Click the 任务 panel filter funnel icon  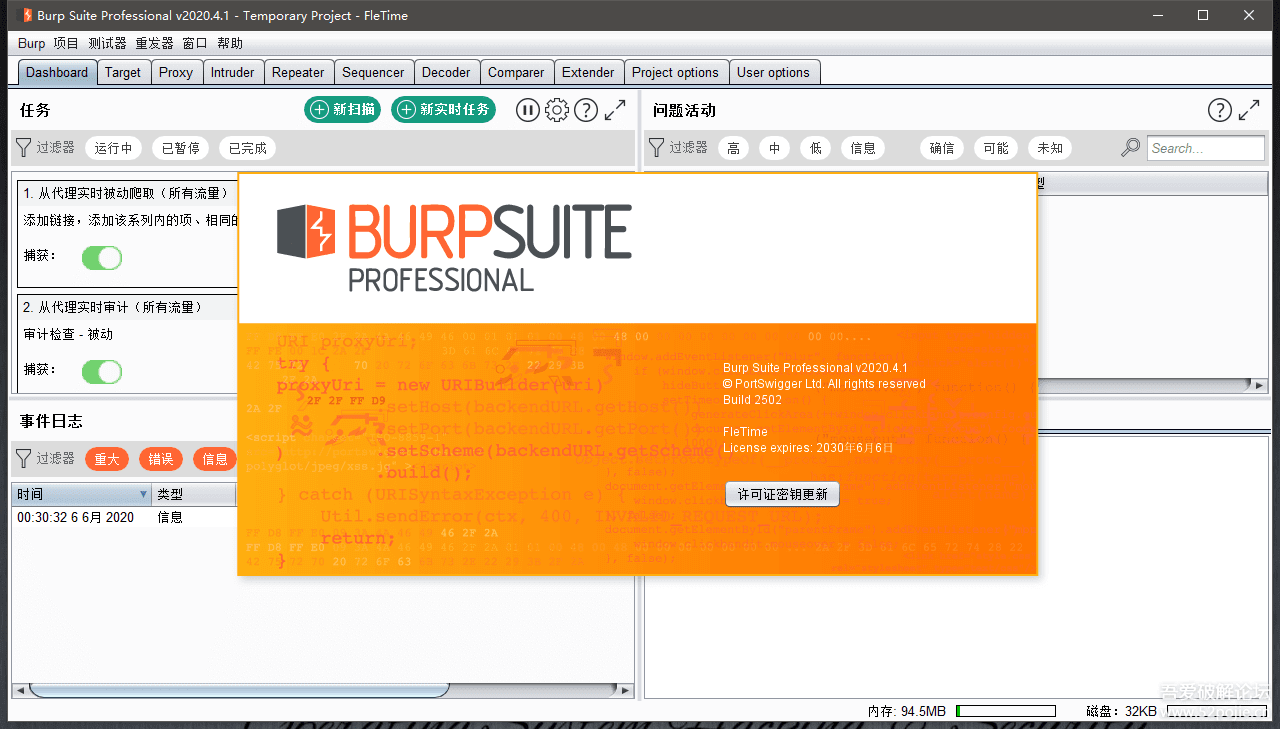coord(24,148)
